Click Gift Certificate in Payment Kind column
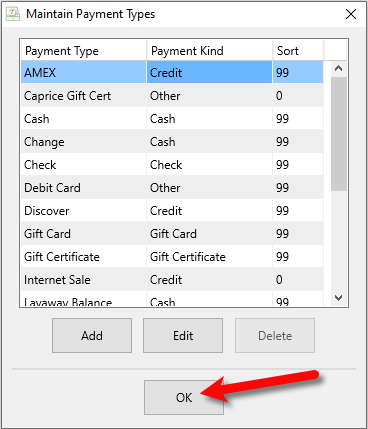This screenshot has height=429, width=368. coord(210,257)
